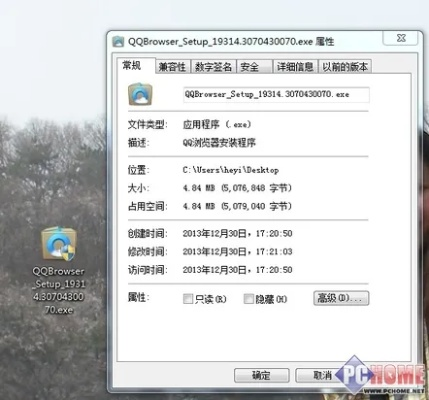Click the QQBrowser icon in properties title bar
The height and width of the screenshot is (400, 429).
(x=118, y=42)
